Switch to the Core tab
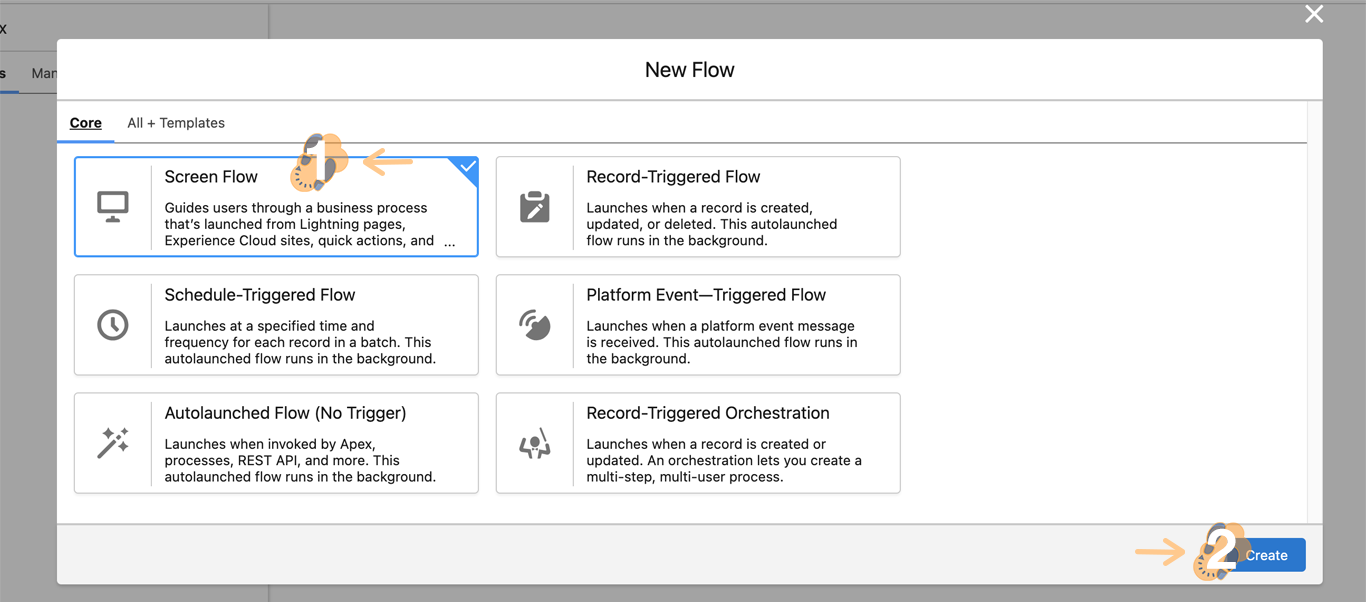The height and width of the screenshot is (602, 1366). pos(86,123)
